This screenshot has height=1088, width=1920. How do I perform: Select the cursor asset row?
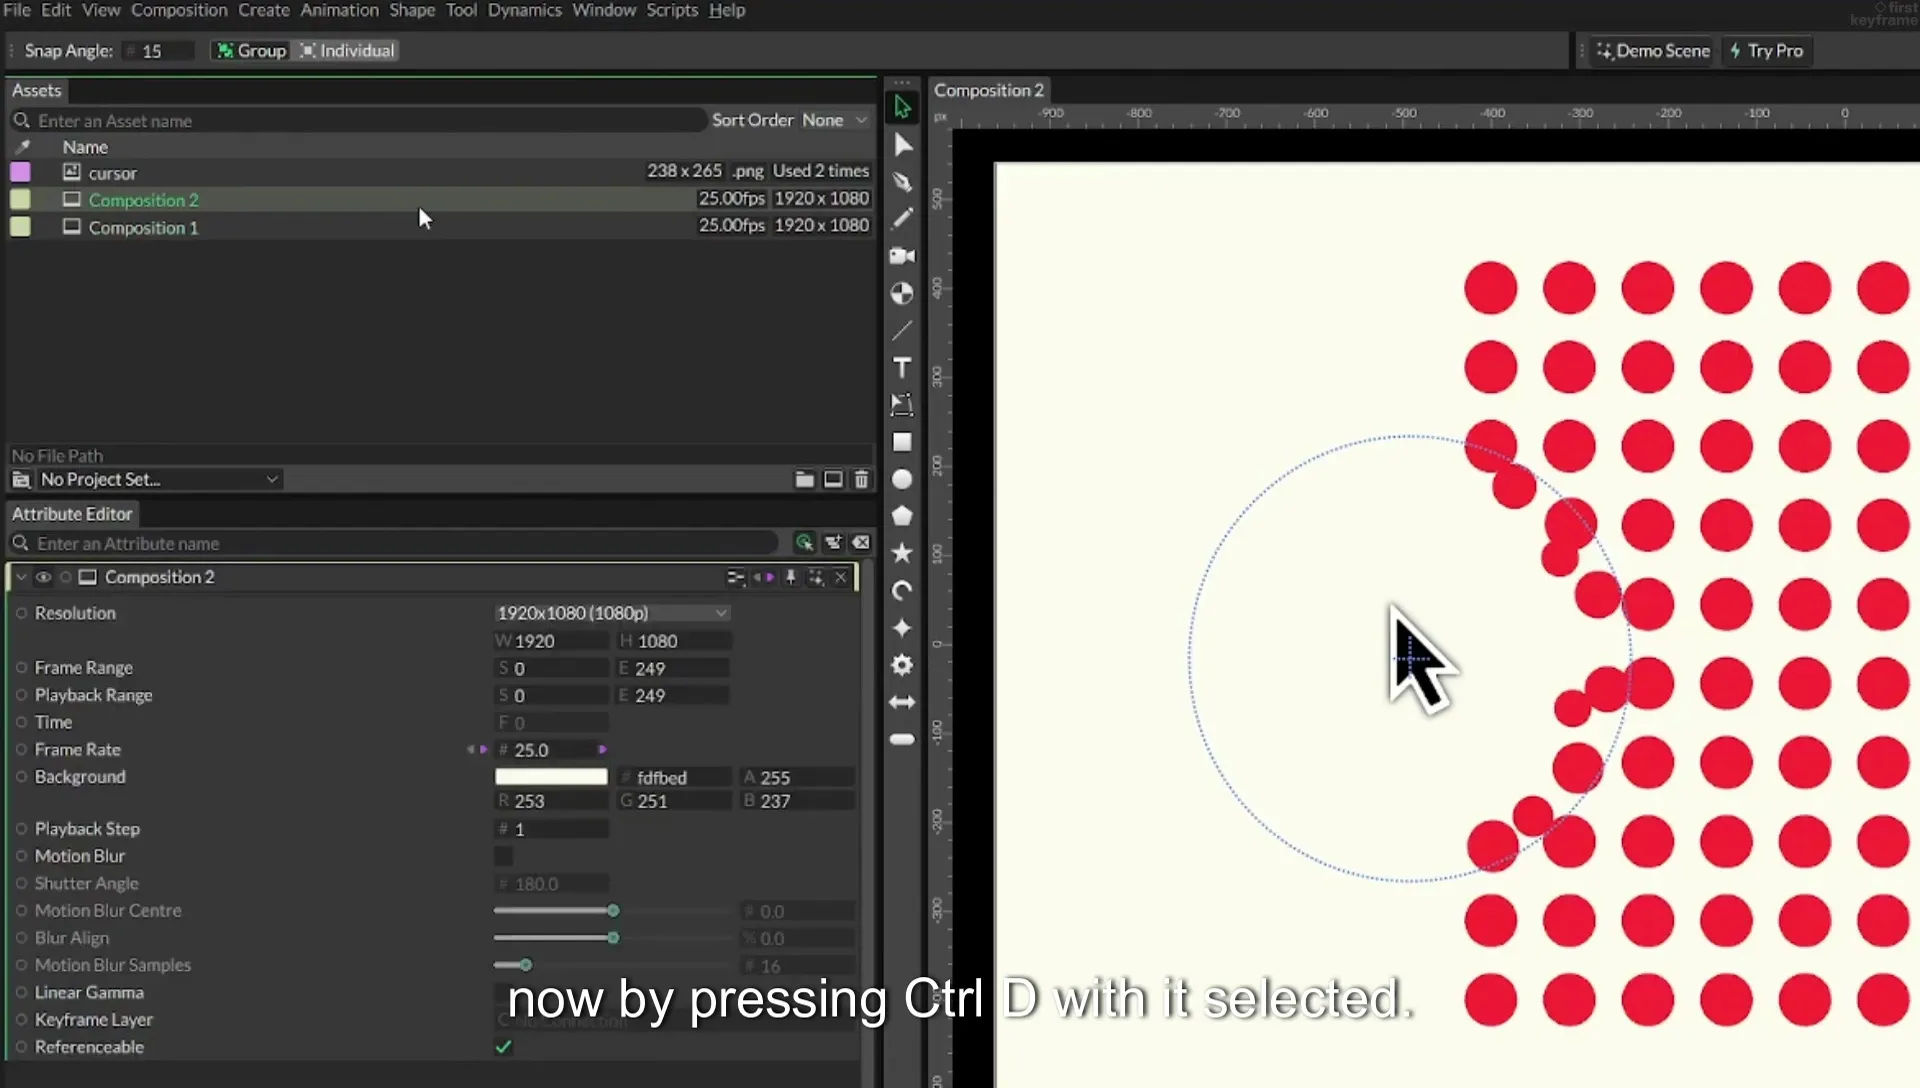[440, 172]
